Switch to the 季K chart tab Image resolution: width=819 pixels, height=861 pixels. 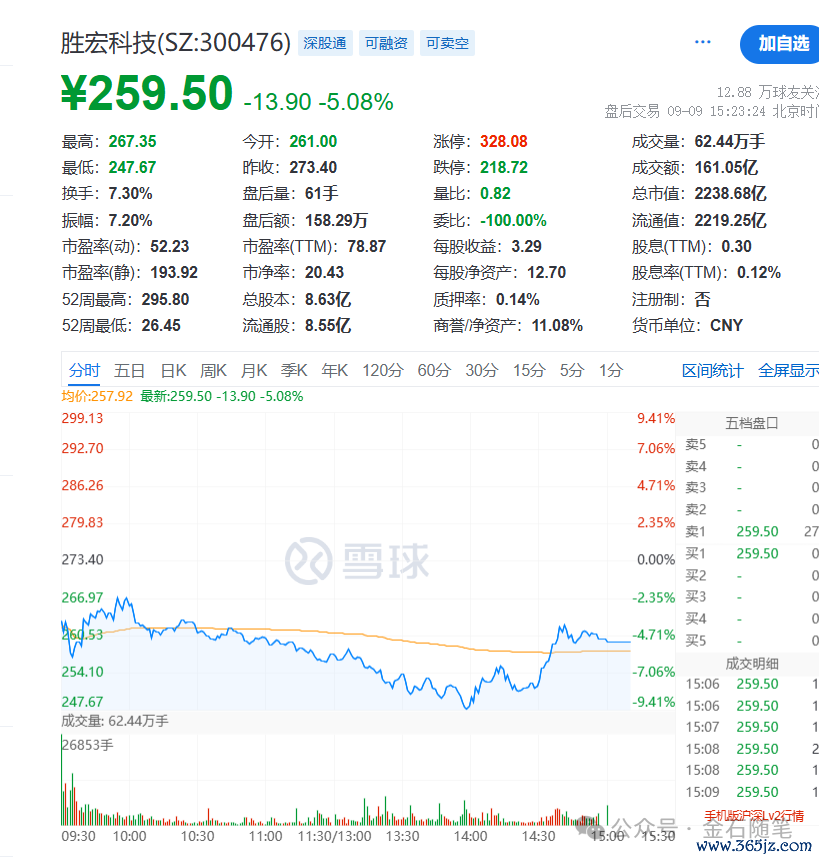pos(294,371)
